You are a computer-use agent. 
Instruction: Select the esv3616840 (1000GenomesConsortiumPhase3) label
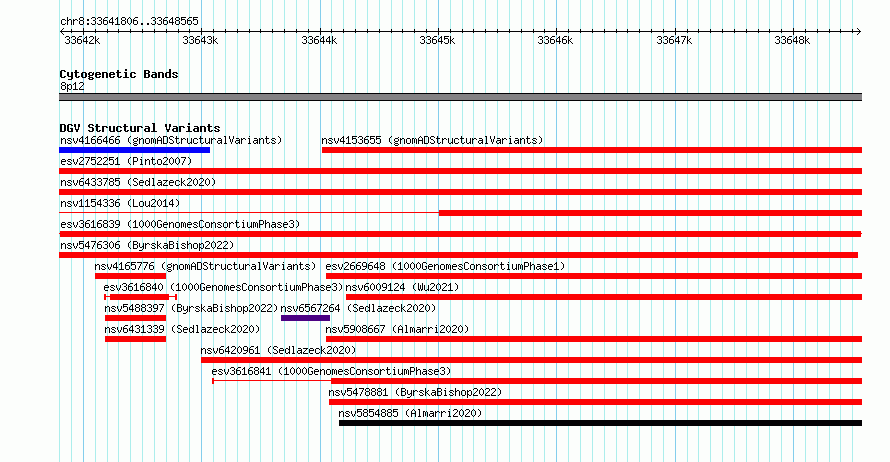click(x=223, y=287)
